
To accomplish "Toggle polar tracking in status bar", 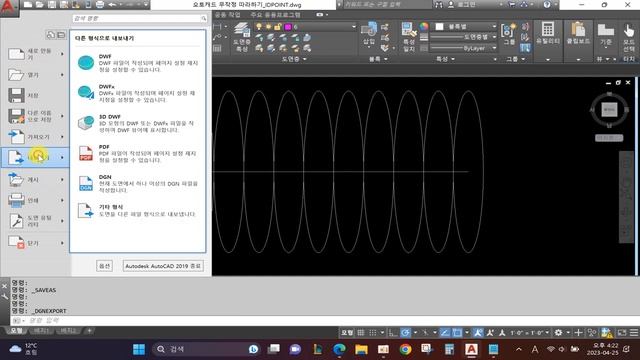I will pos(405,333).
